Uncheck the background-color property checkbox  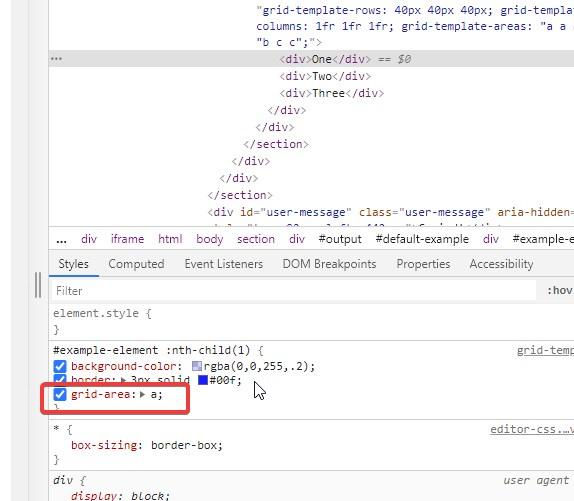60,366
